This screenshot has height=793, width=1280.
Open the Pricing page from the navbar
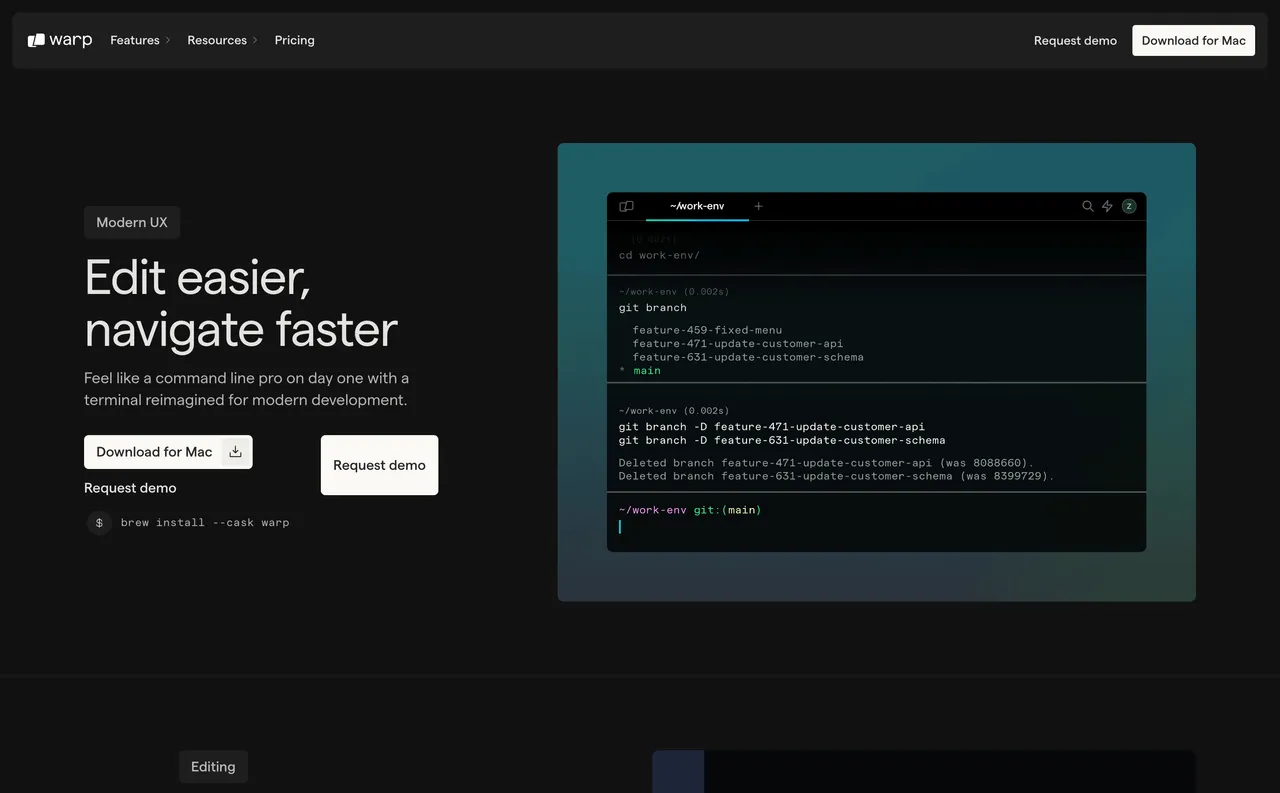[294, 40]
